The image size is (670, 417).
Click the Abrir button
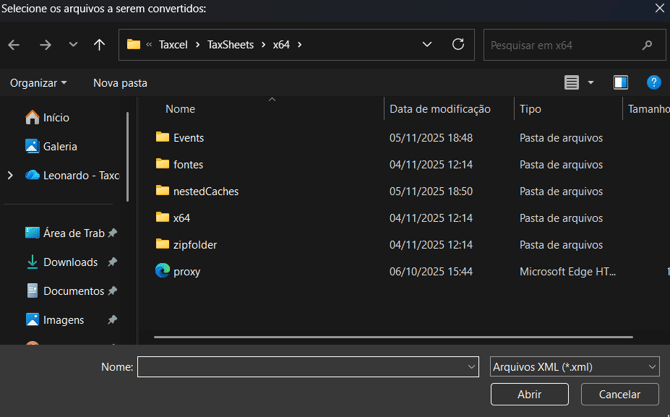529,394
